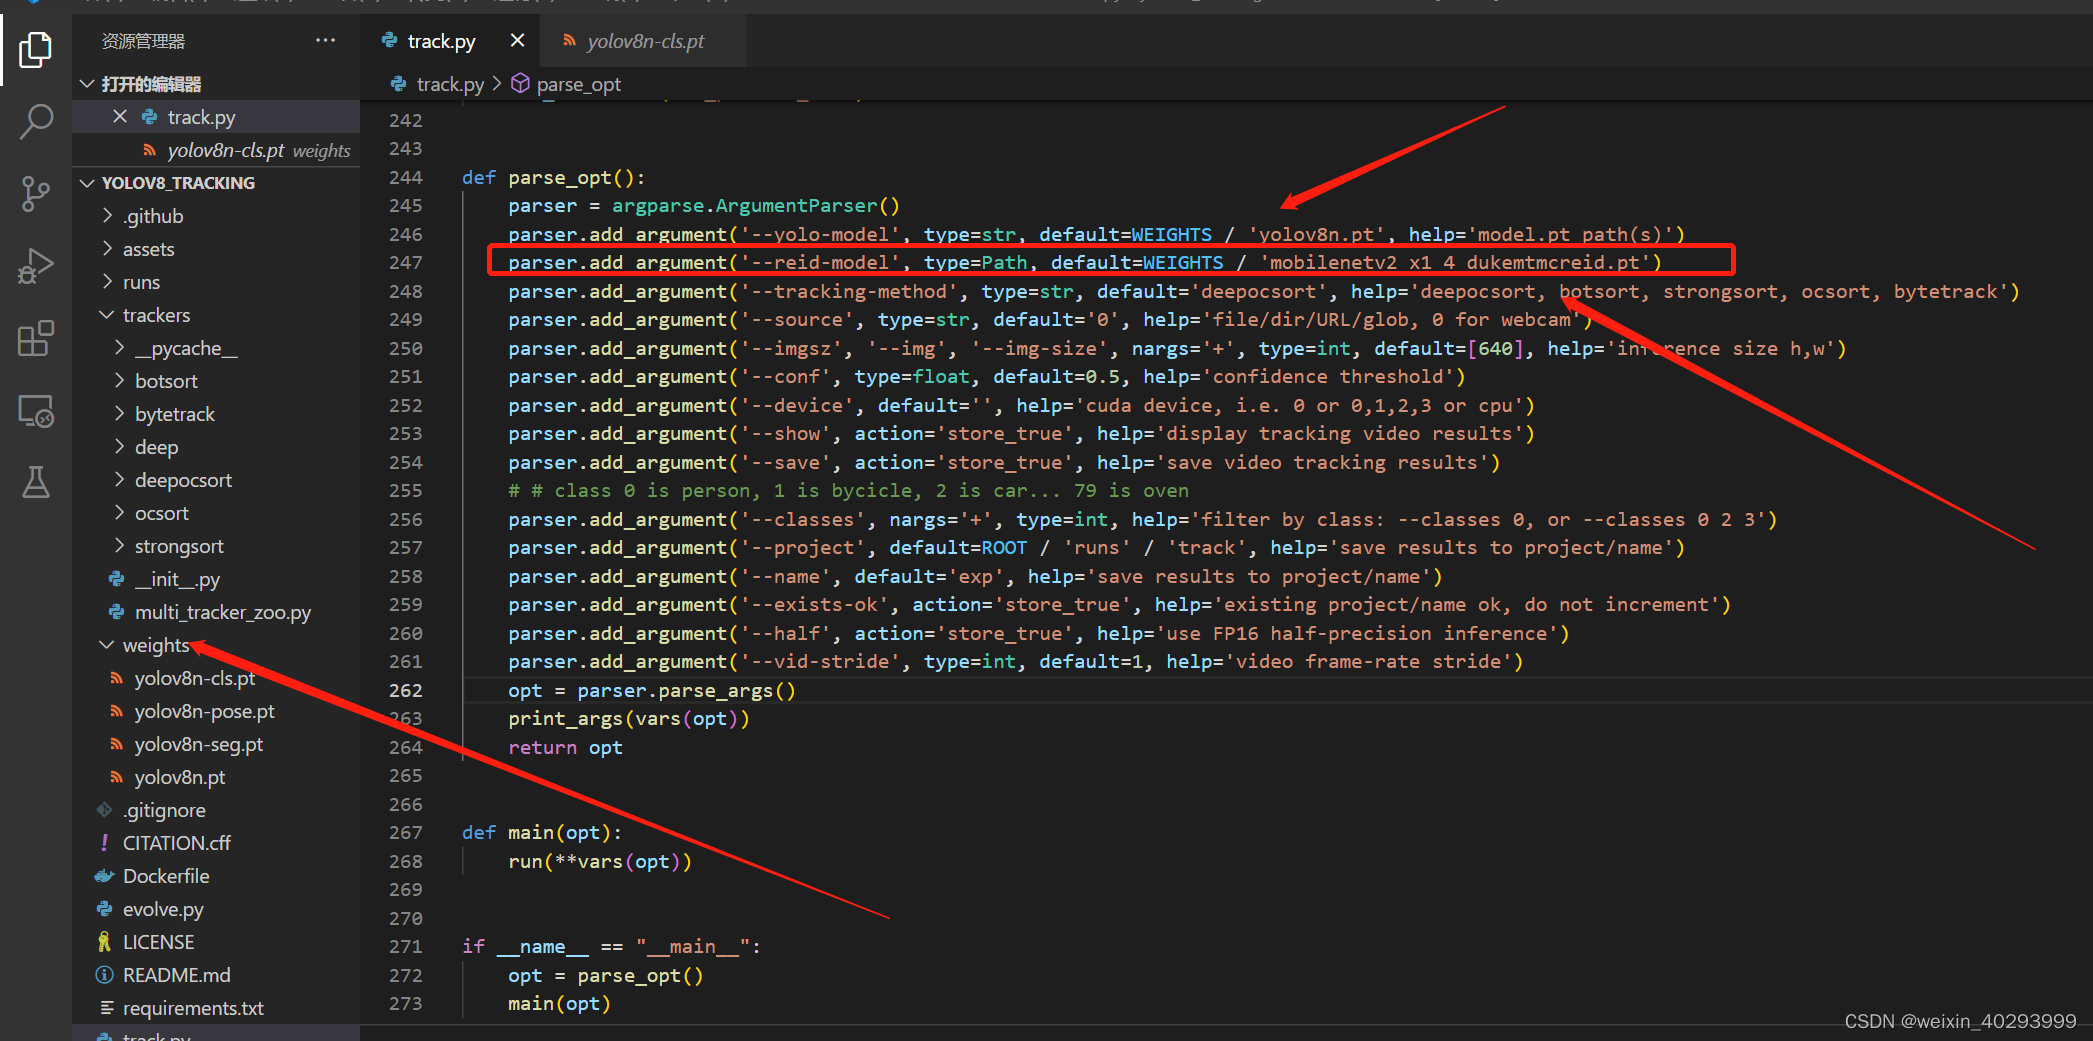The height and width of the screenshot is (1041, 2093).
Task: Open the Testing flask view
Action: (36, 483)
